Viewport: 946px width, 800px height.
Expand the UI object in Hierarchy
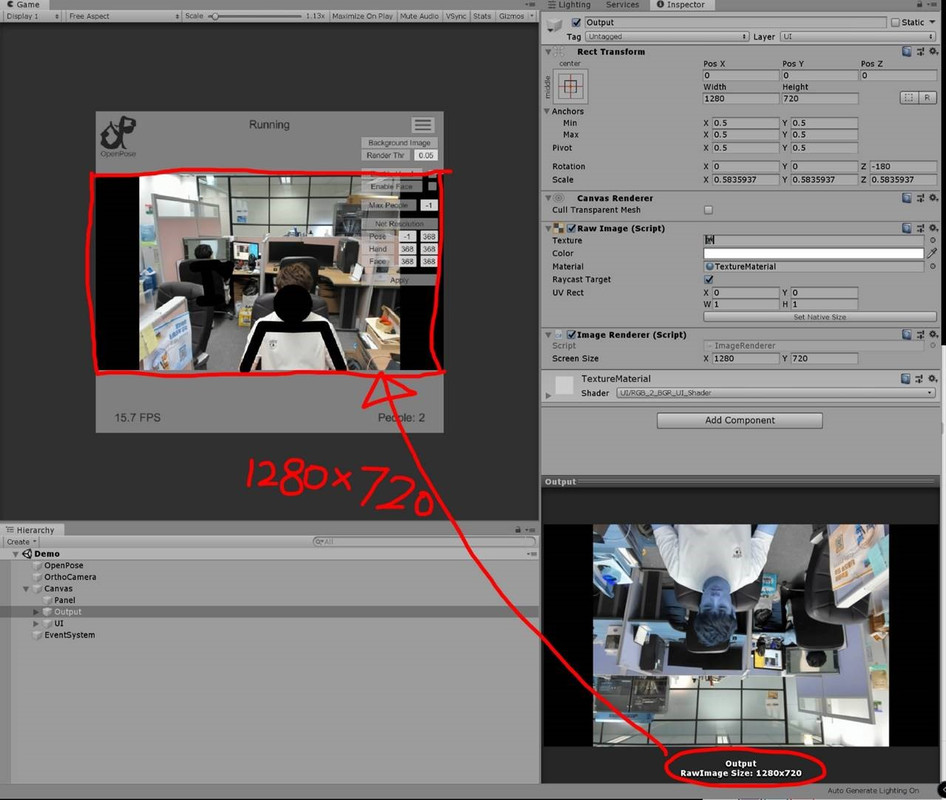tap(36, 623)
